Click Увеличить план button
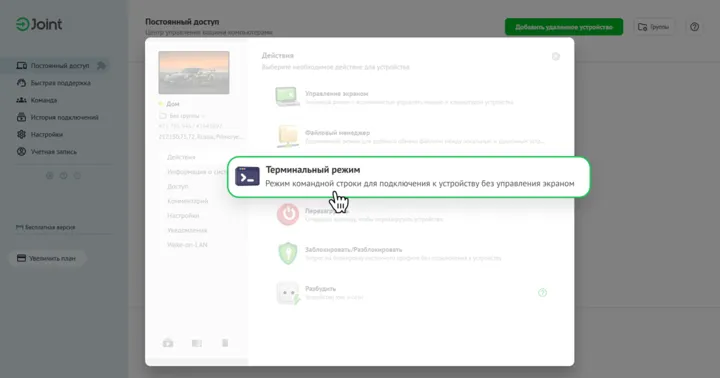 46,258
